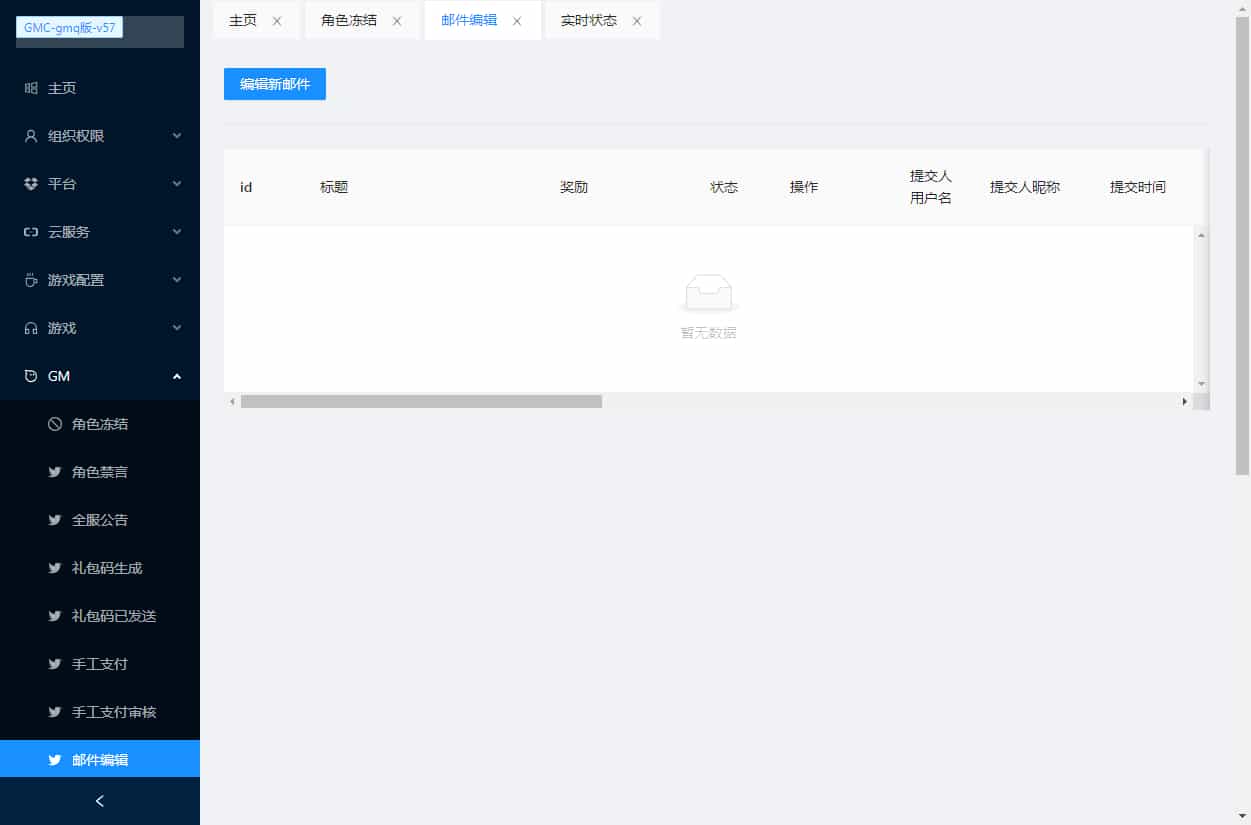Close the 角色冻结 tab
Screen dimensions: 1251x825
pos(397,21)
